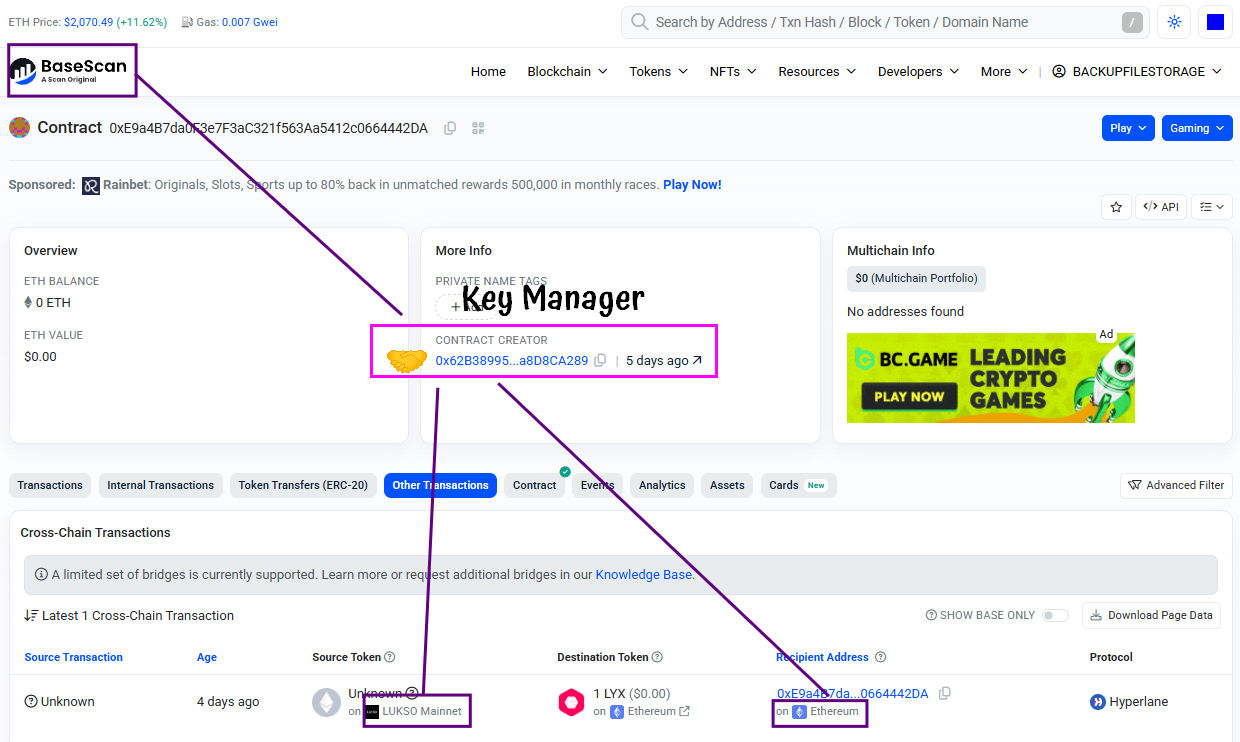Viewport: 1240px width, 742px height.
Task: Switch to Transactions tab
Action: 50,485
